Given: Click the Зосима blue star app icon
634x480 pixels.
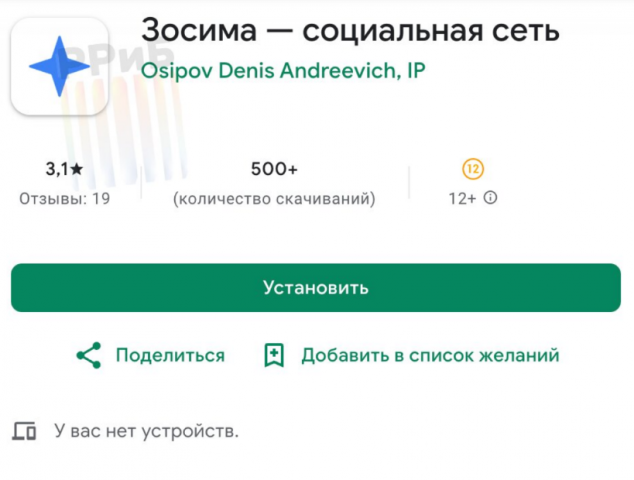Looking at the screenshot, I should pos(59,65).
